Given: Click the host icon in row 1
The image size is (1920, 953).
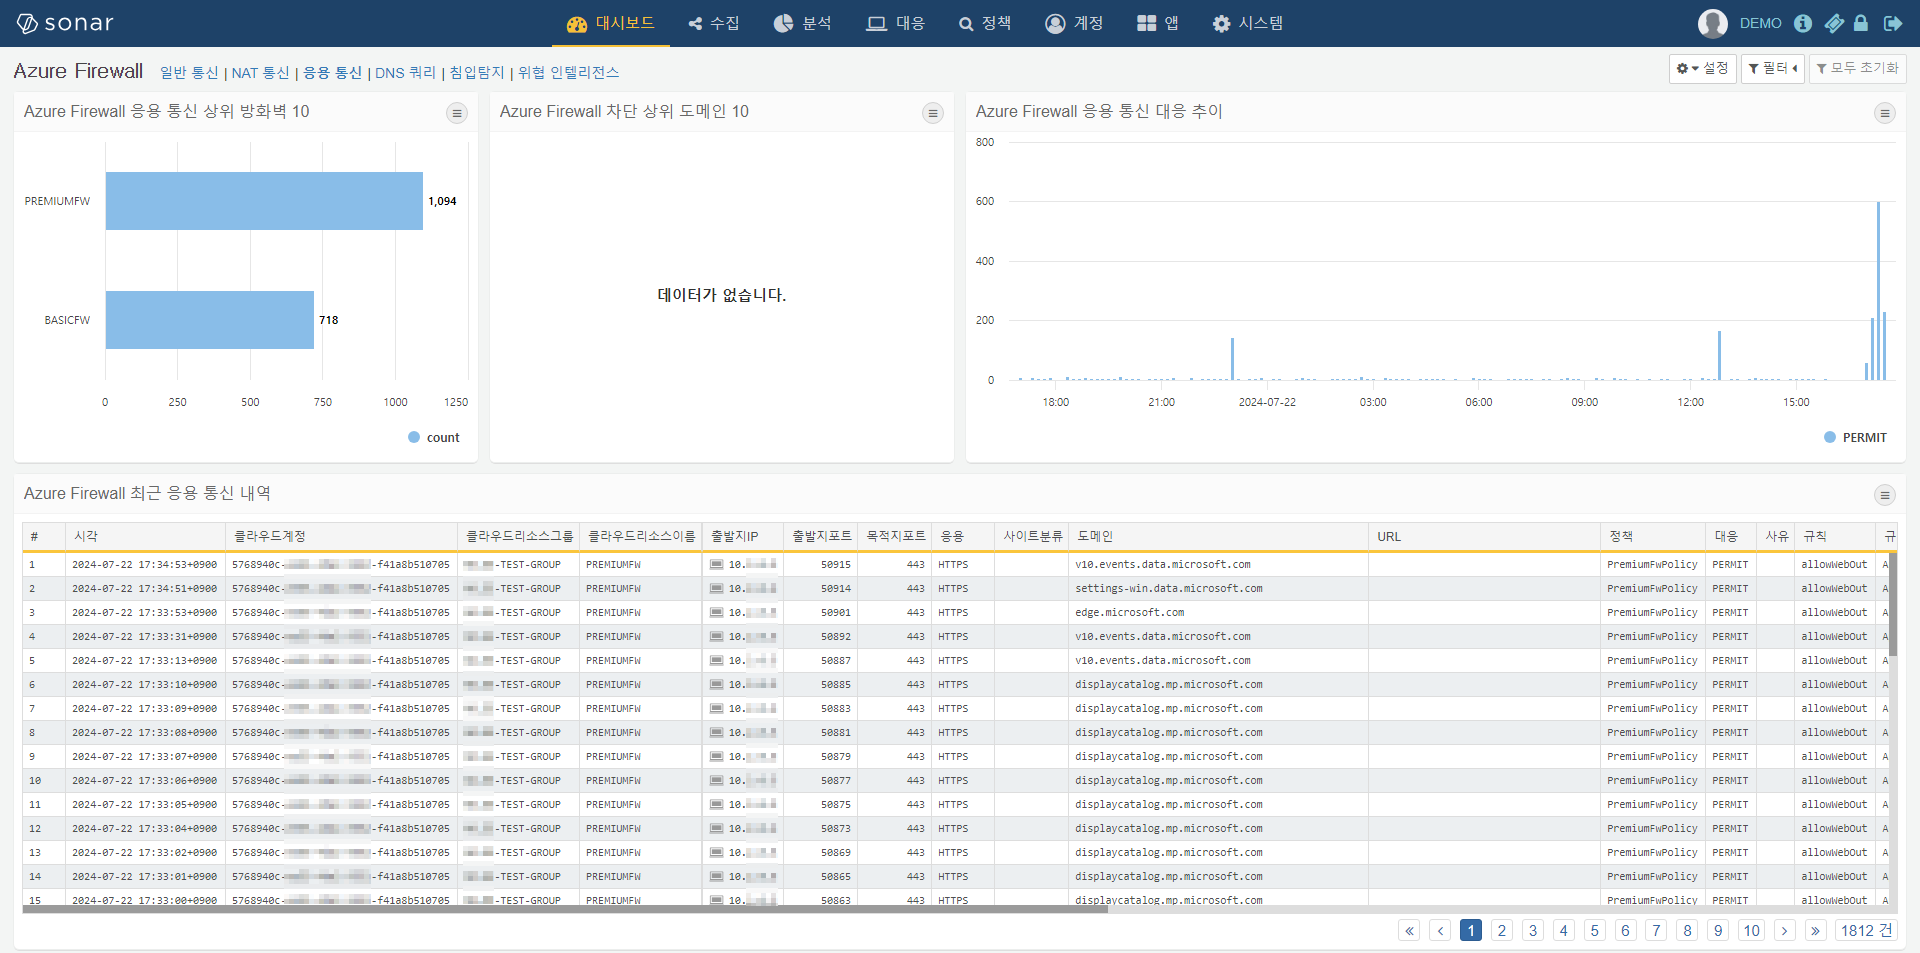Looking at the screenshot, I should coord(716,565).
